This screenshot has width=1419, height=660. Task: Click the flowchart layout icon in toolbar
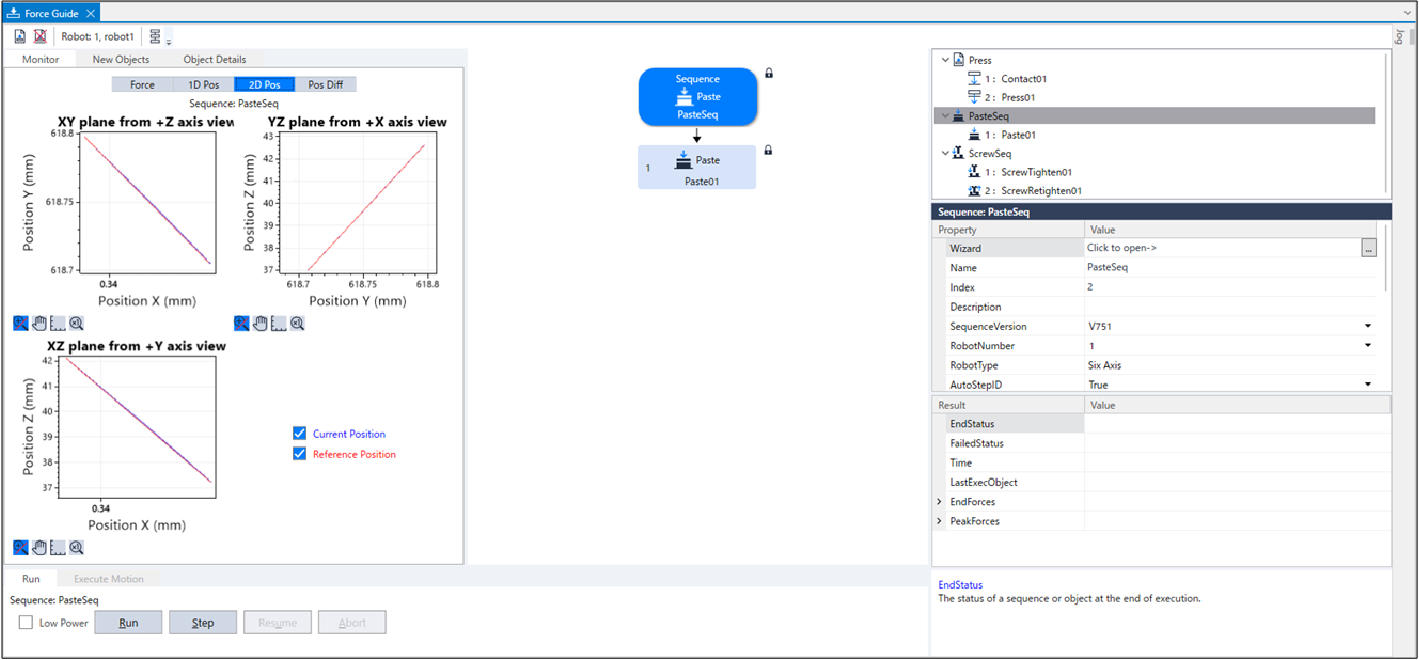click(155, 37)
